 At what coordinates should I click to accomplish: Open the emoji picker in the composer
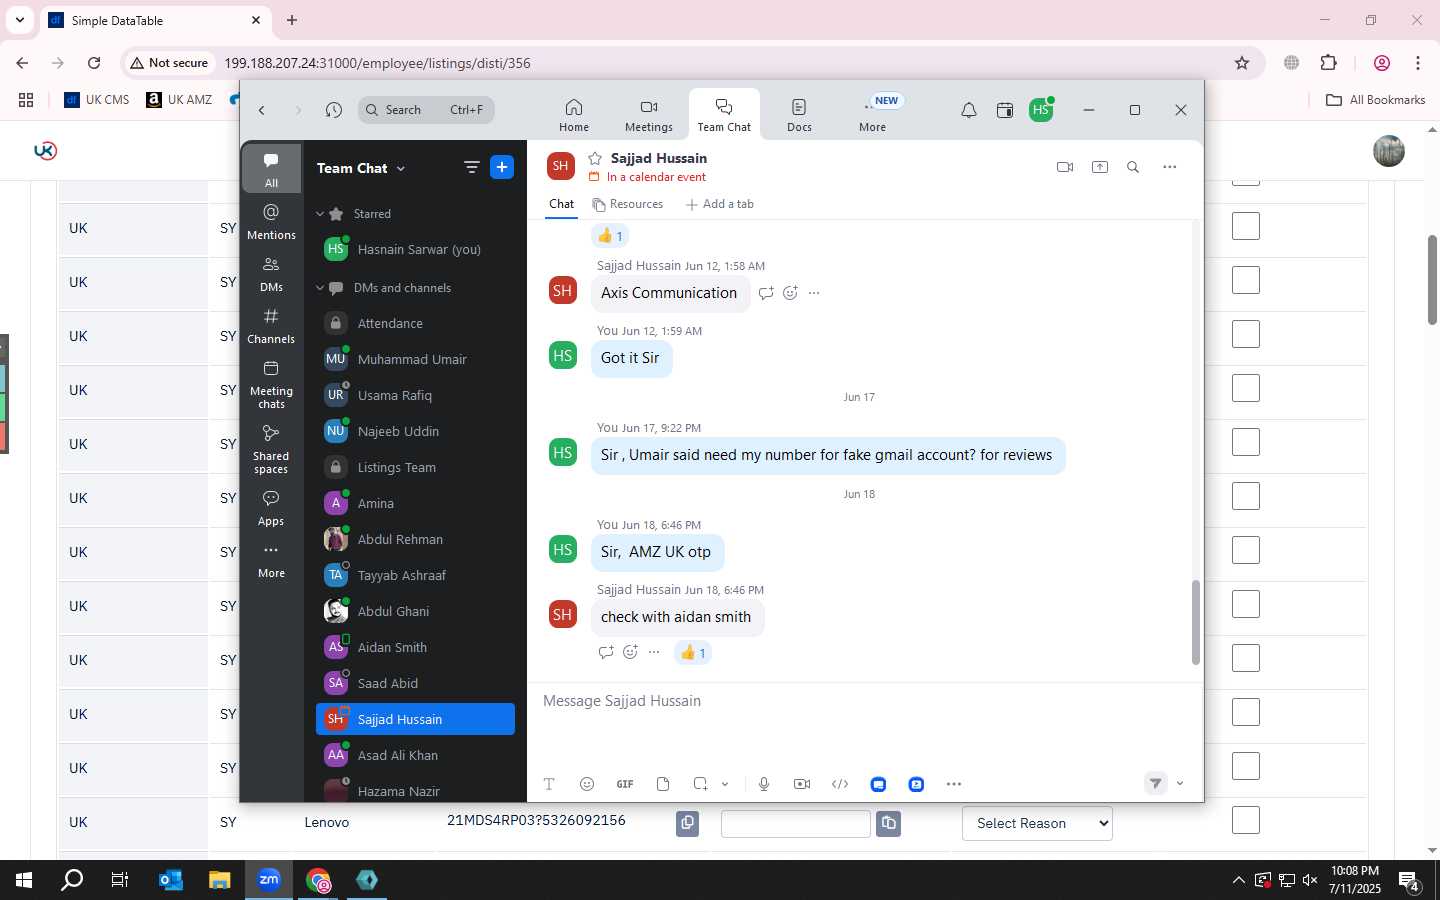click(x=587, y=784)
